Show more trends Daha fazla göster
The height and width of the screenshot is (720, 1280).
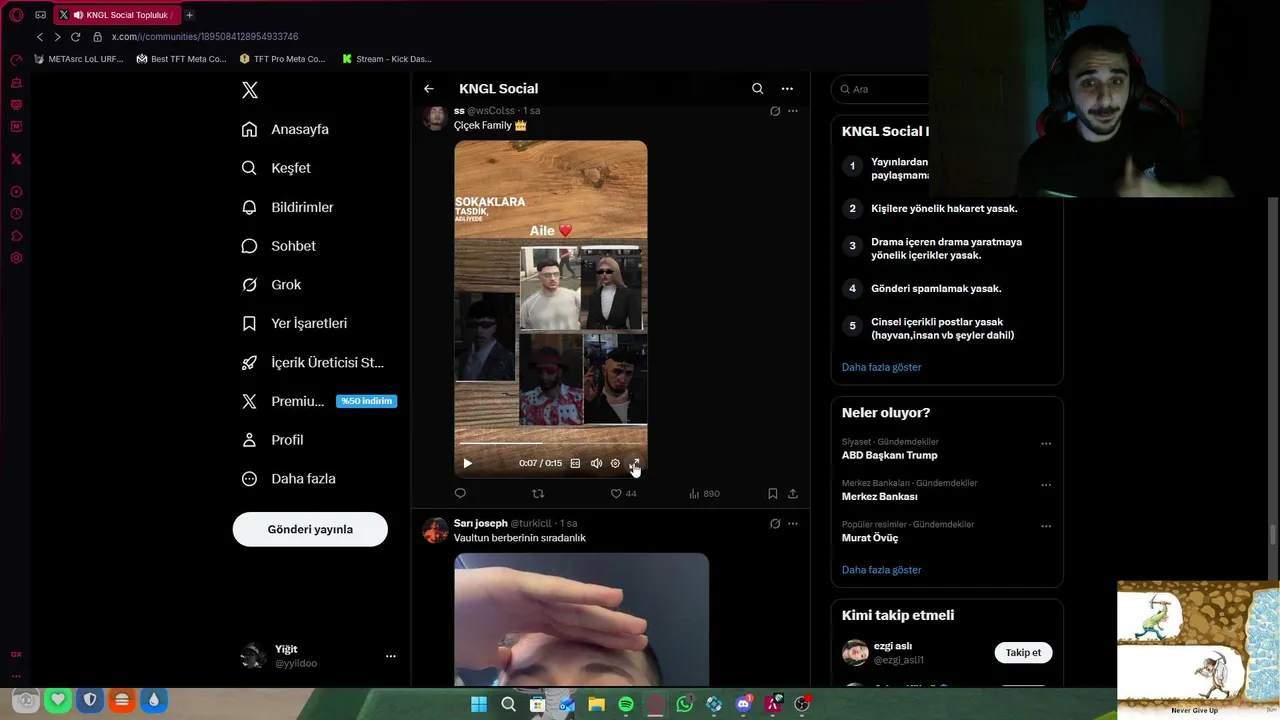(881, 570)
